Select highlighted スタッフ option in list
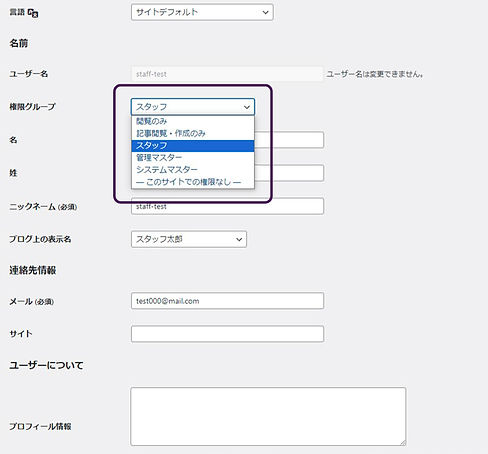The image size is (488, 454). coord(193,146)
